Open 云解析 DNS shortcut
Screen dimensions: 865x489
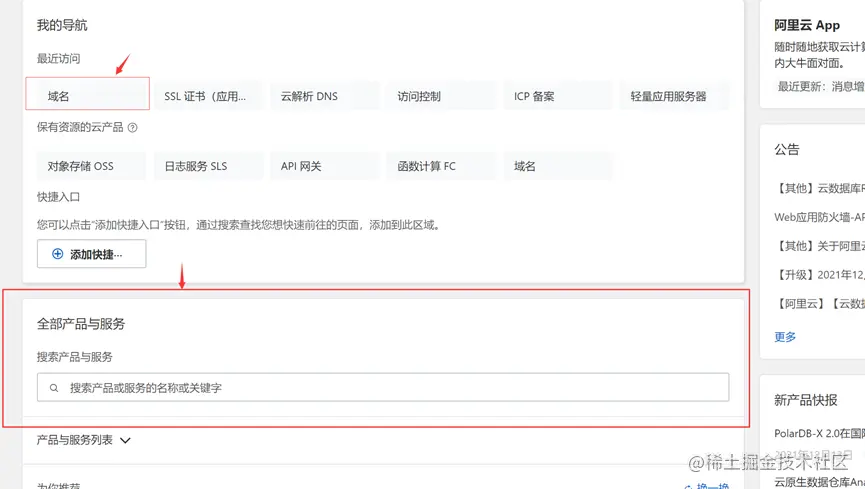[324, 96]
